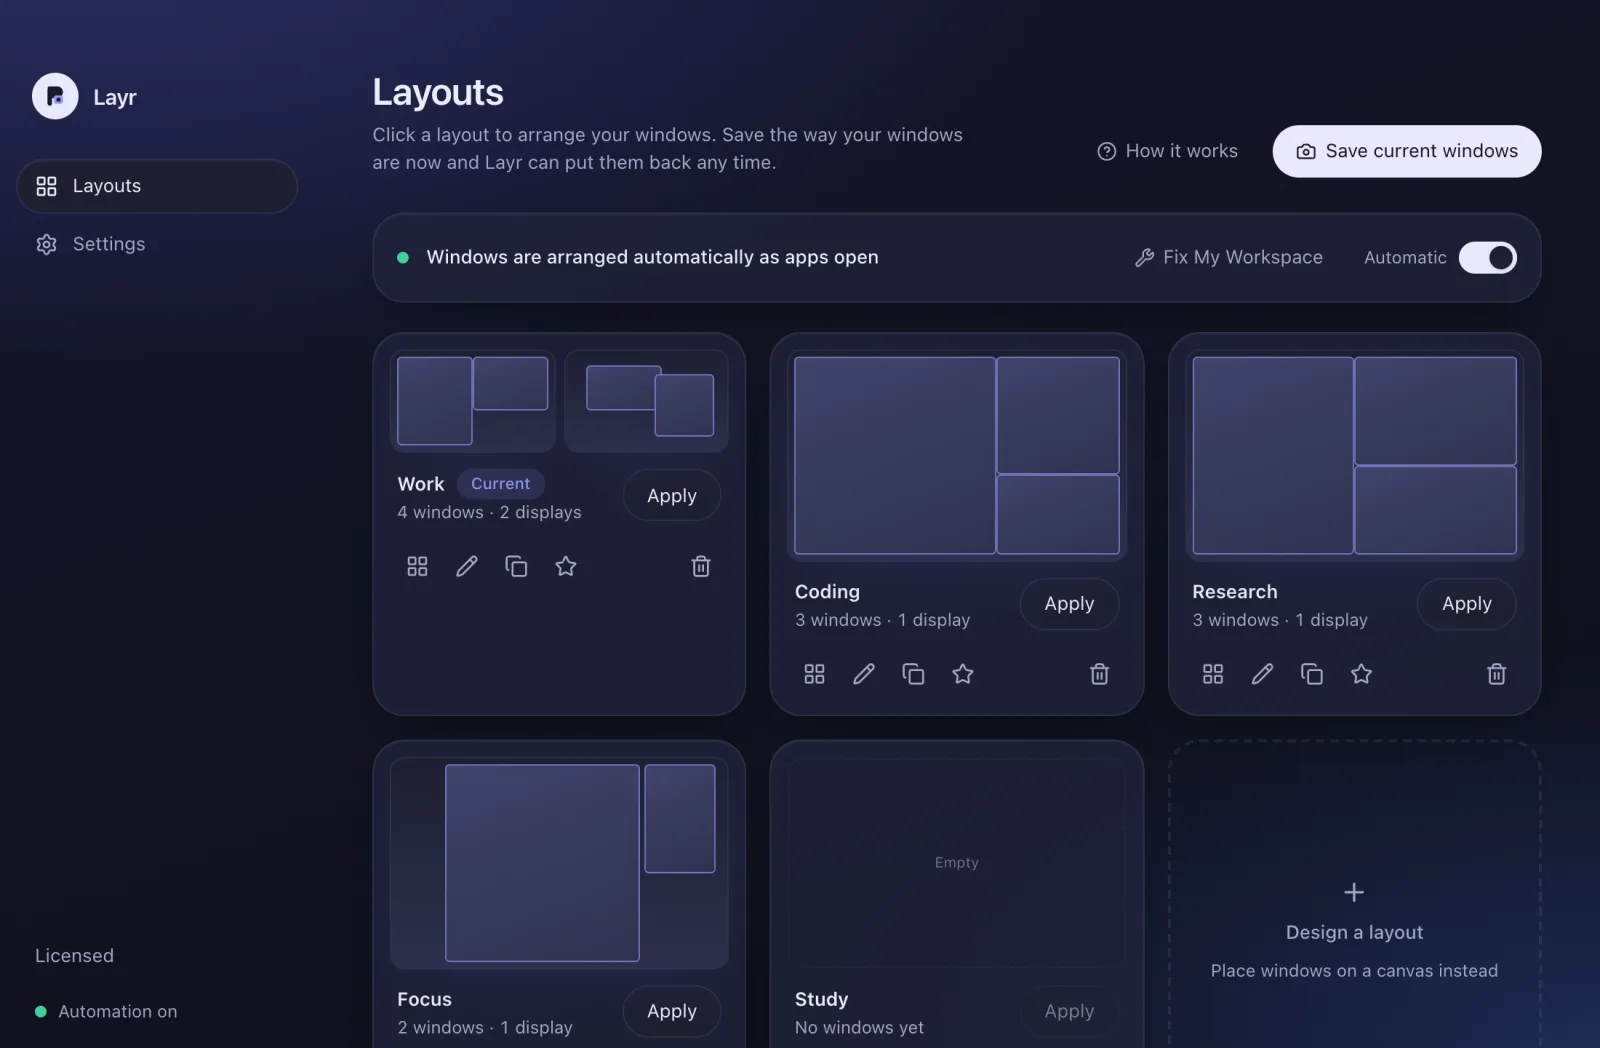Duplicate the Research layout
The image size is (1600, 1048).
point(1311,674)
